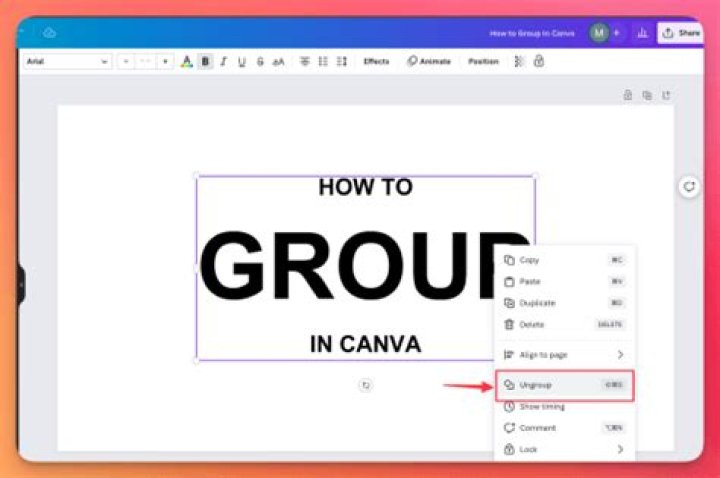Open the Position panel
The image size is (720, 478).
click(483, 62)
